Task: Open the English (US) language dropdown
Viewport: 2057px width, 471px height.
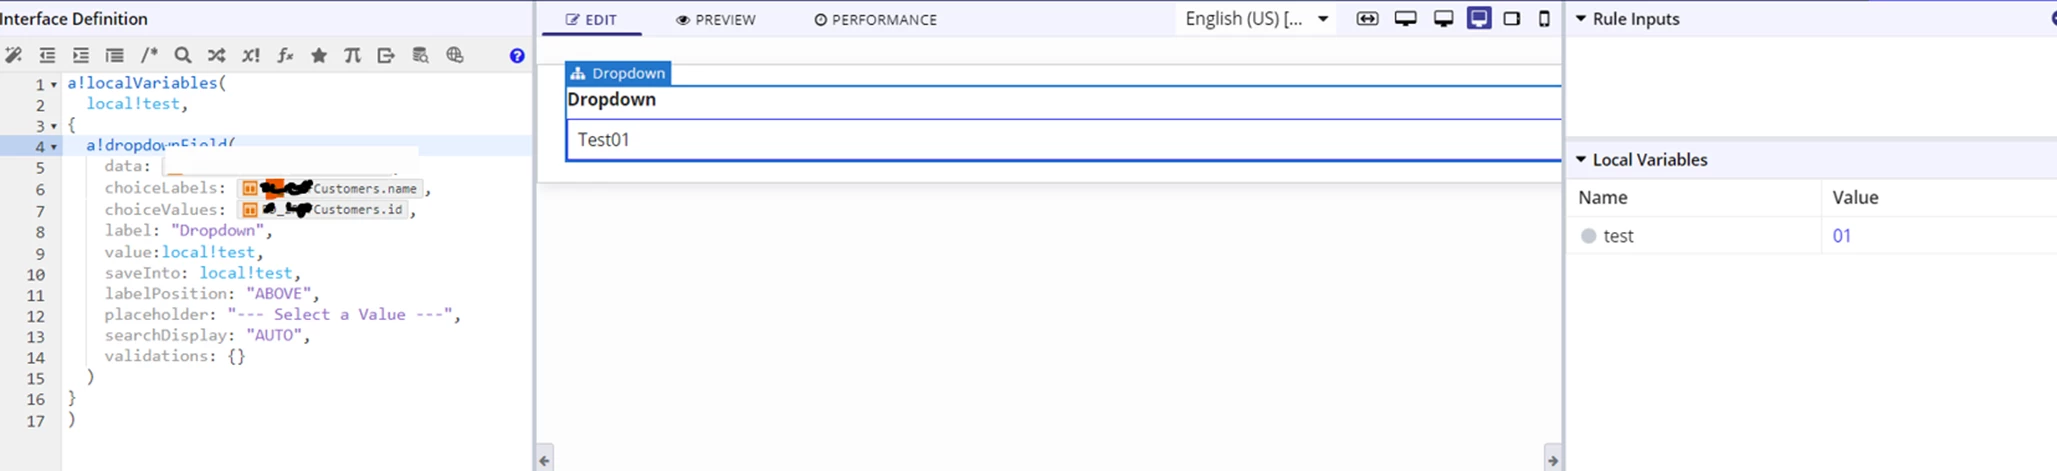Action: [1257, 19]
